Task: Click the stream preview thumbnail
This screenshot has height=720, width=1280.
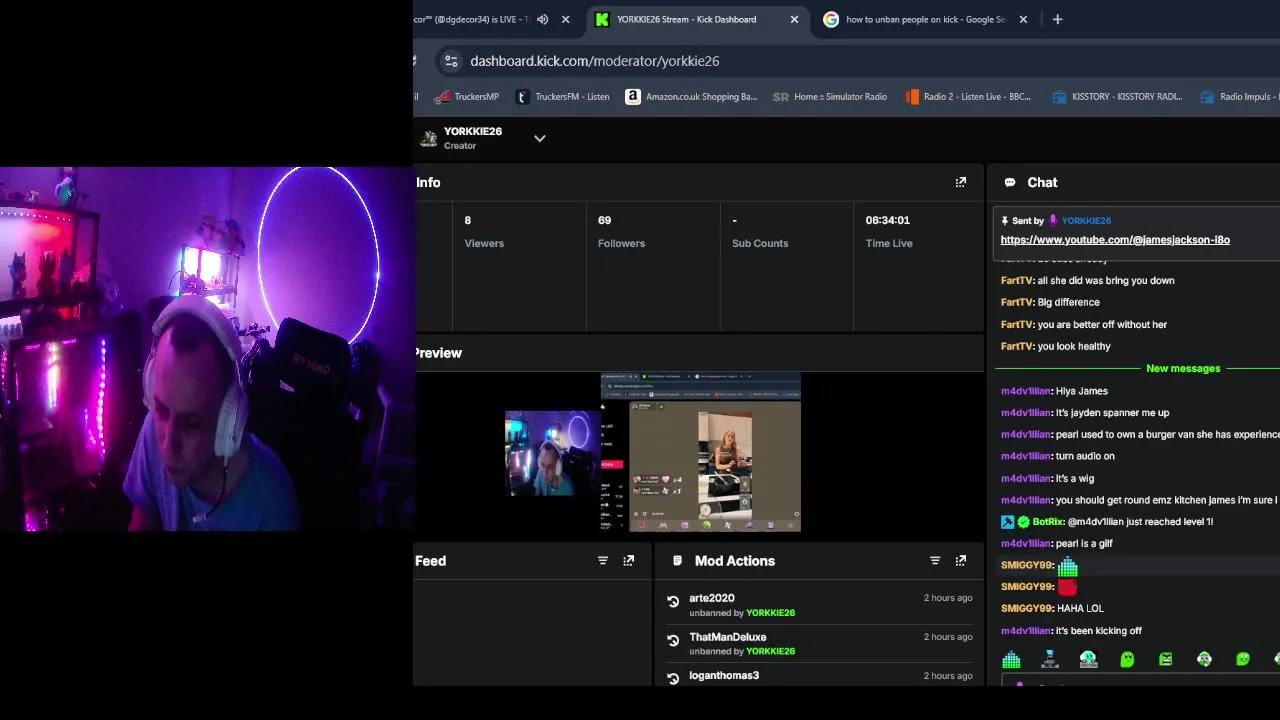Action: (x=652, y=453)
